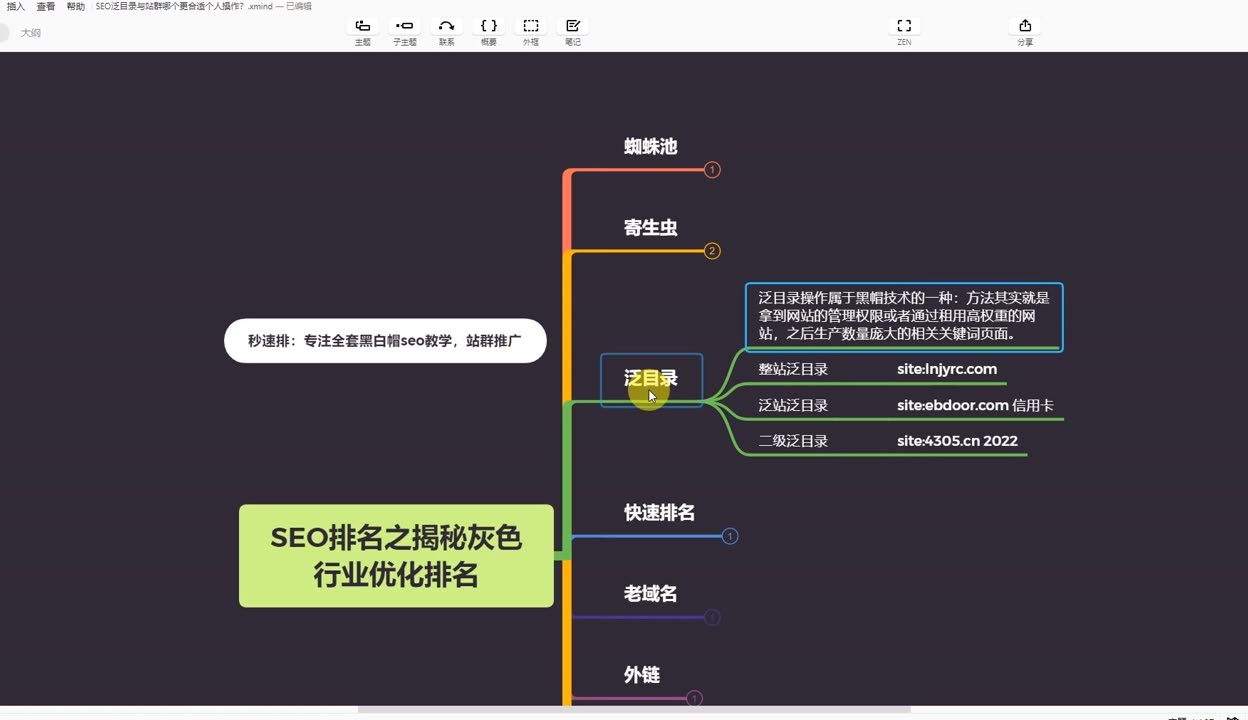Select the 快速排名 topic
Screen dimensions: 1248x720
[x=659, y=513]
